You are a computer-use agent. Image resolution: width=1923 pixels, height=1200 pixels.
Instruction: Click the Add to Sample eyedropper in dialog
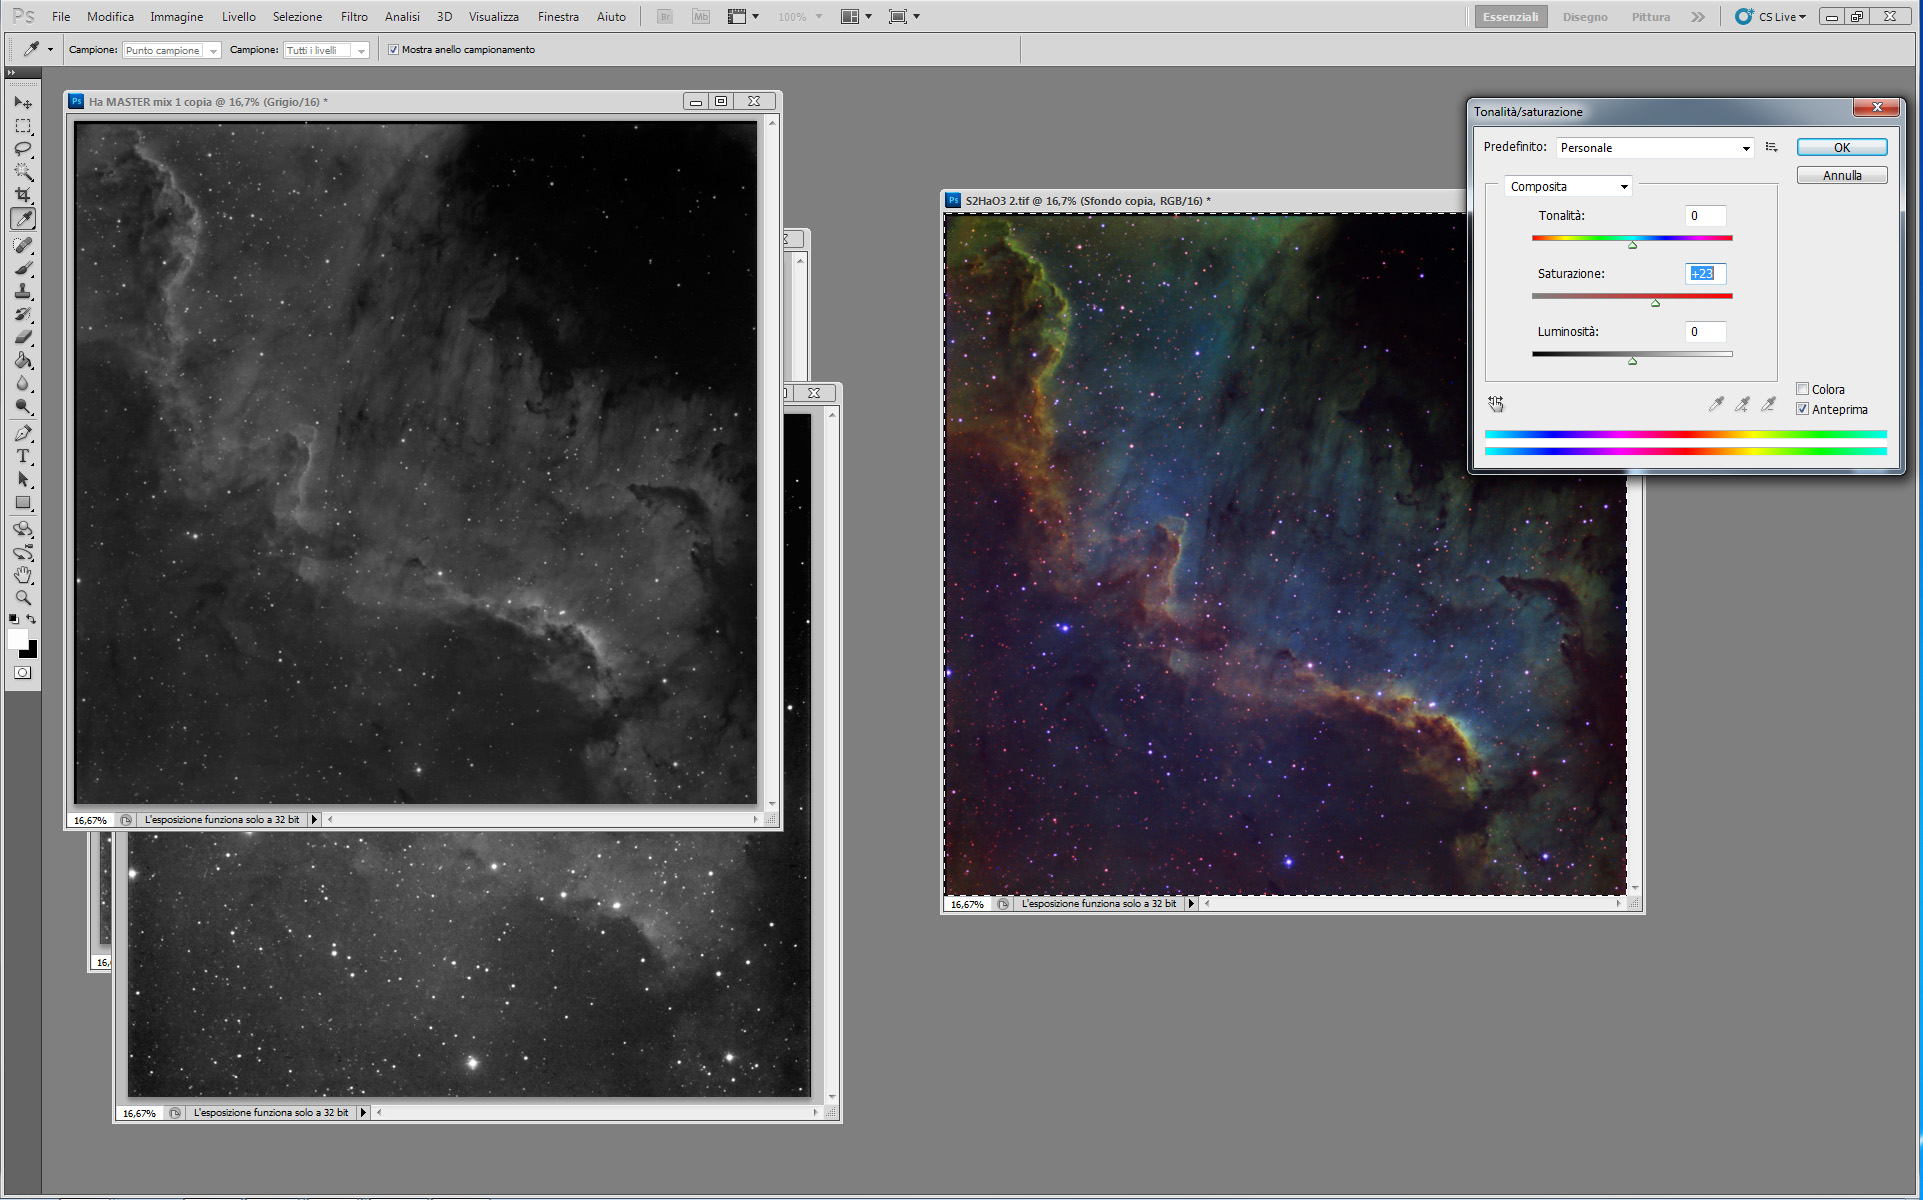(1742, 404)
